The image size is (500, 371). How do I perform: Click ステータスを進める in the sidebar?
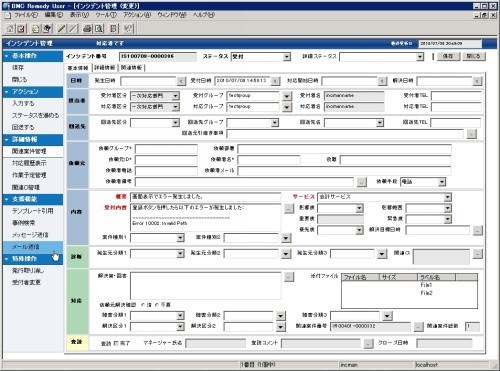click(x=35, y=116)
